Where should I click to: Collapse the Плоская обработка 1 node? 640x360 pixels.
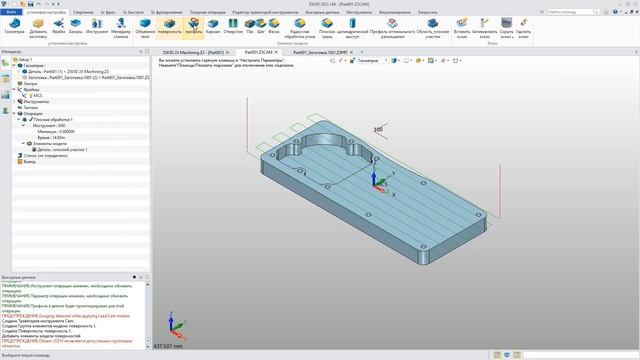coord(19,120)
